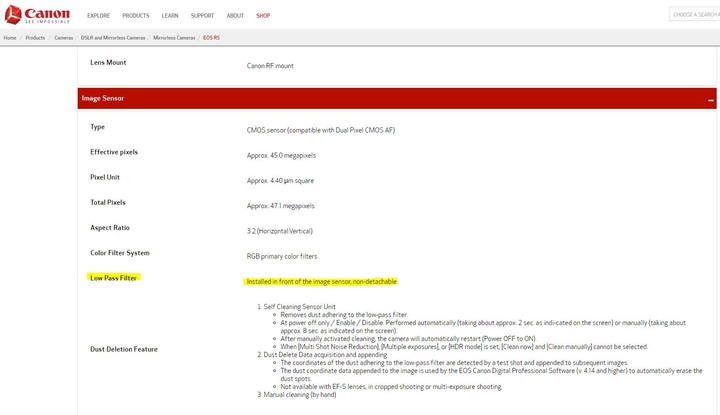Click the Canon logo
Image resolution: width=720 pixels, height=415 pixels.
pyautogui.click(x=37, y=14)
